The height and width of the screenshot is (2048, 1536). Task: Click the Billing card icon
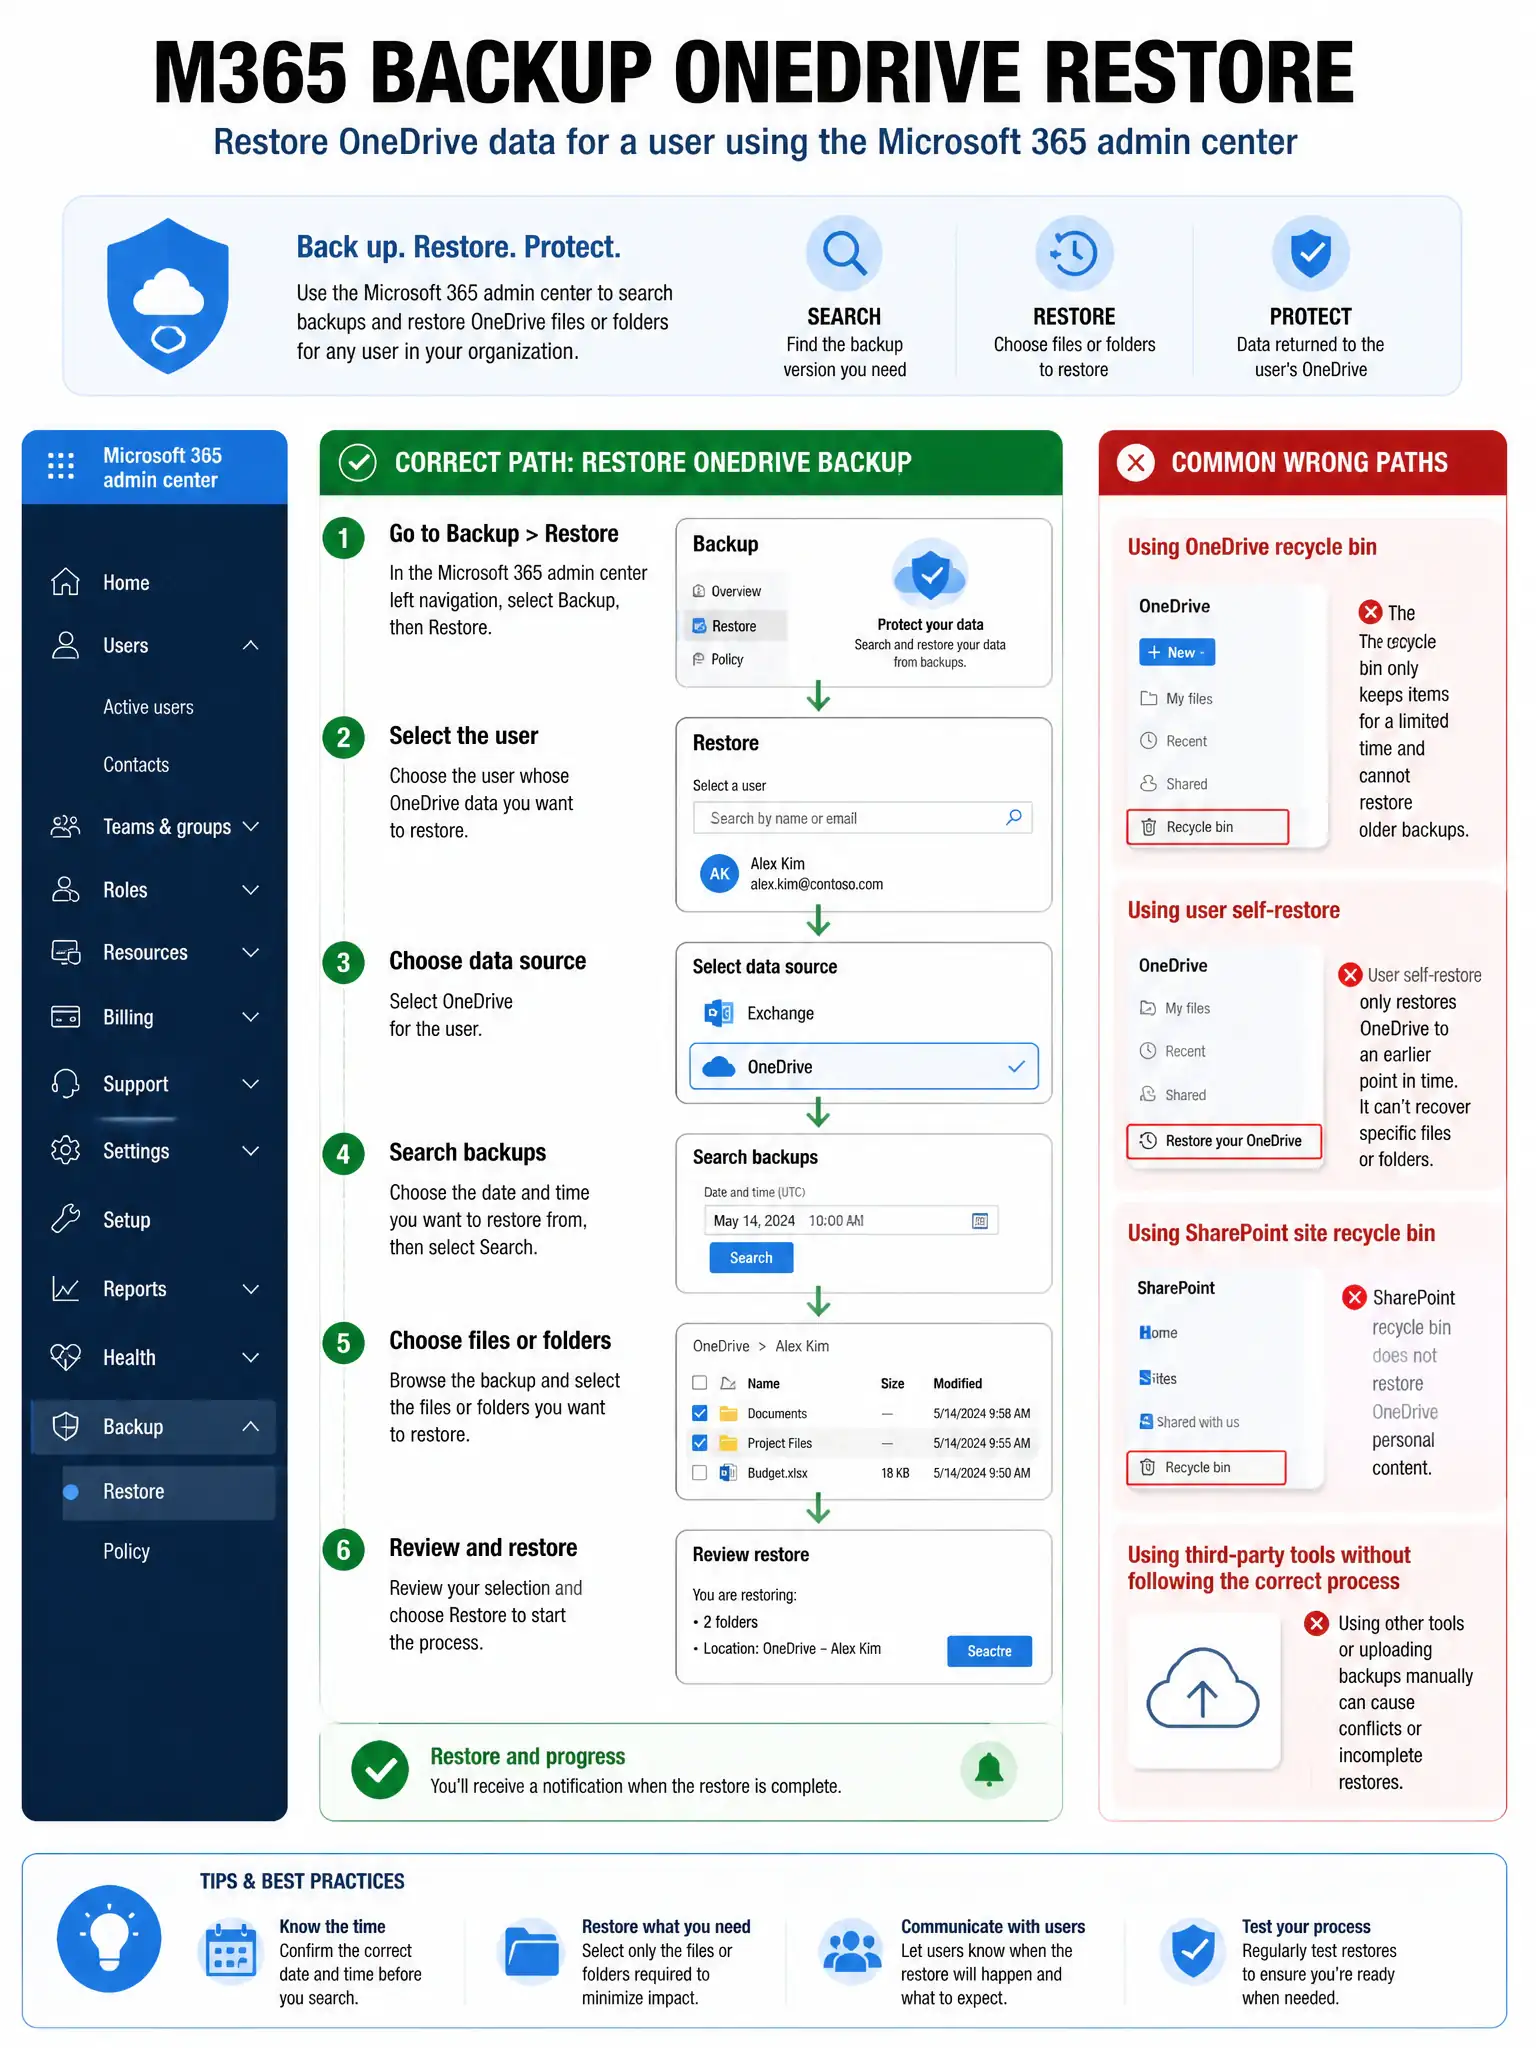(x=65, y=1017)
